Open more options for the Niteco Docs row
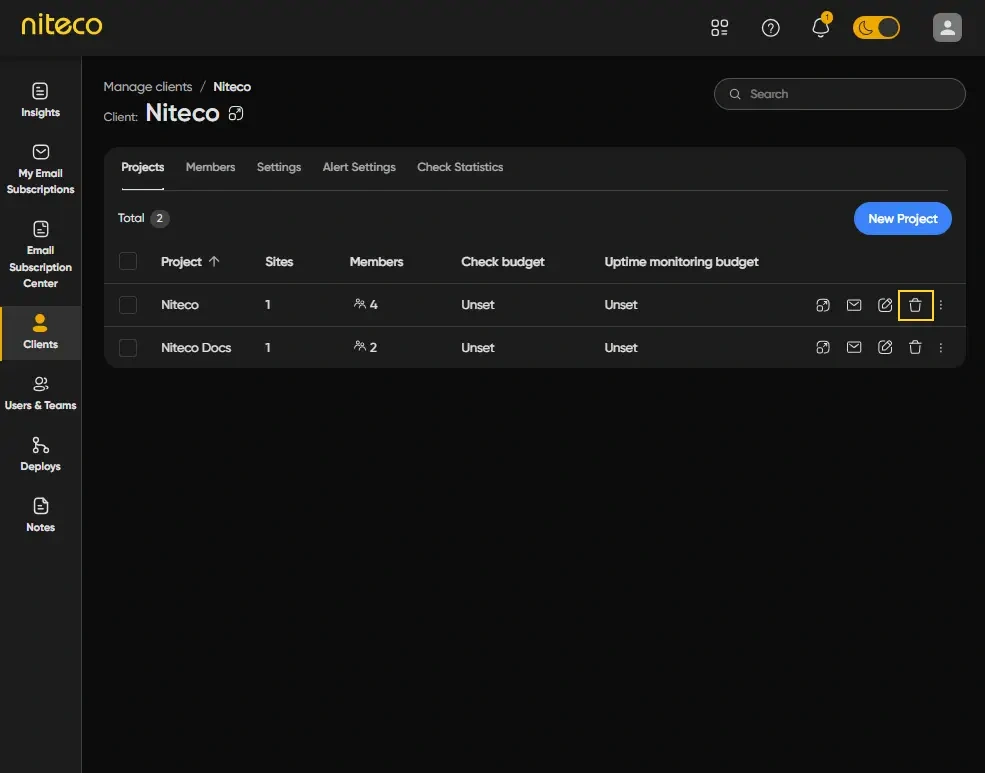 (940, 347)
